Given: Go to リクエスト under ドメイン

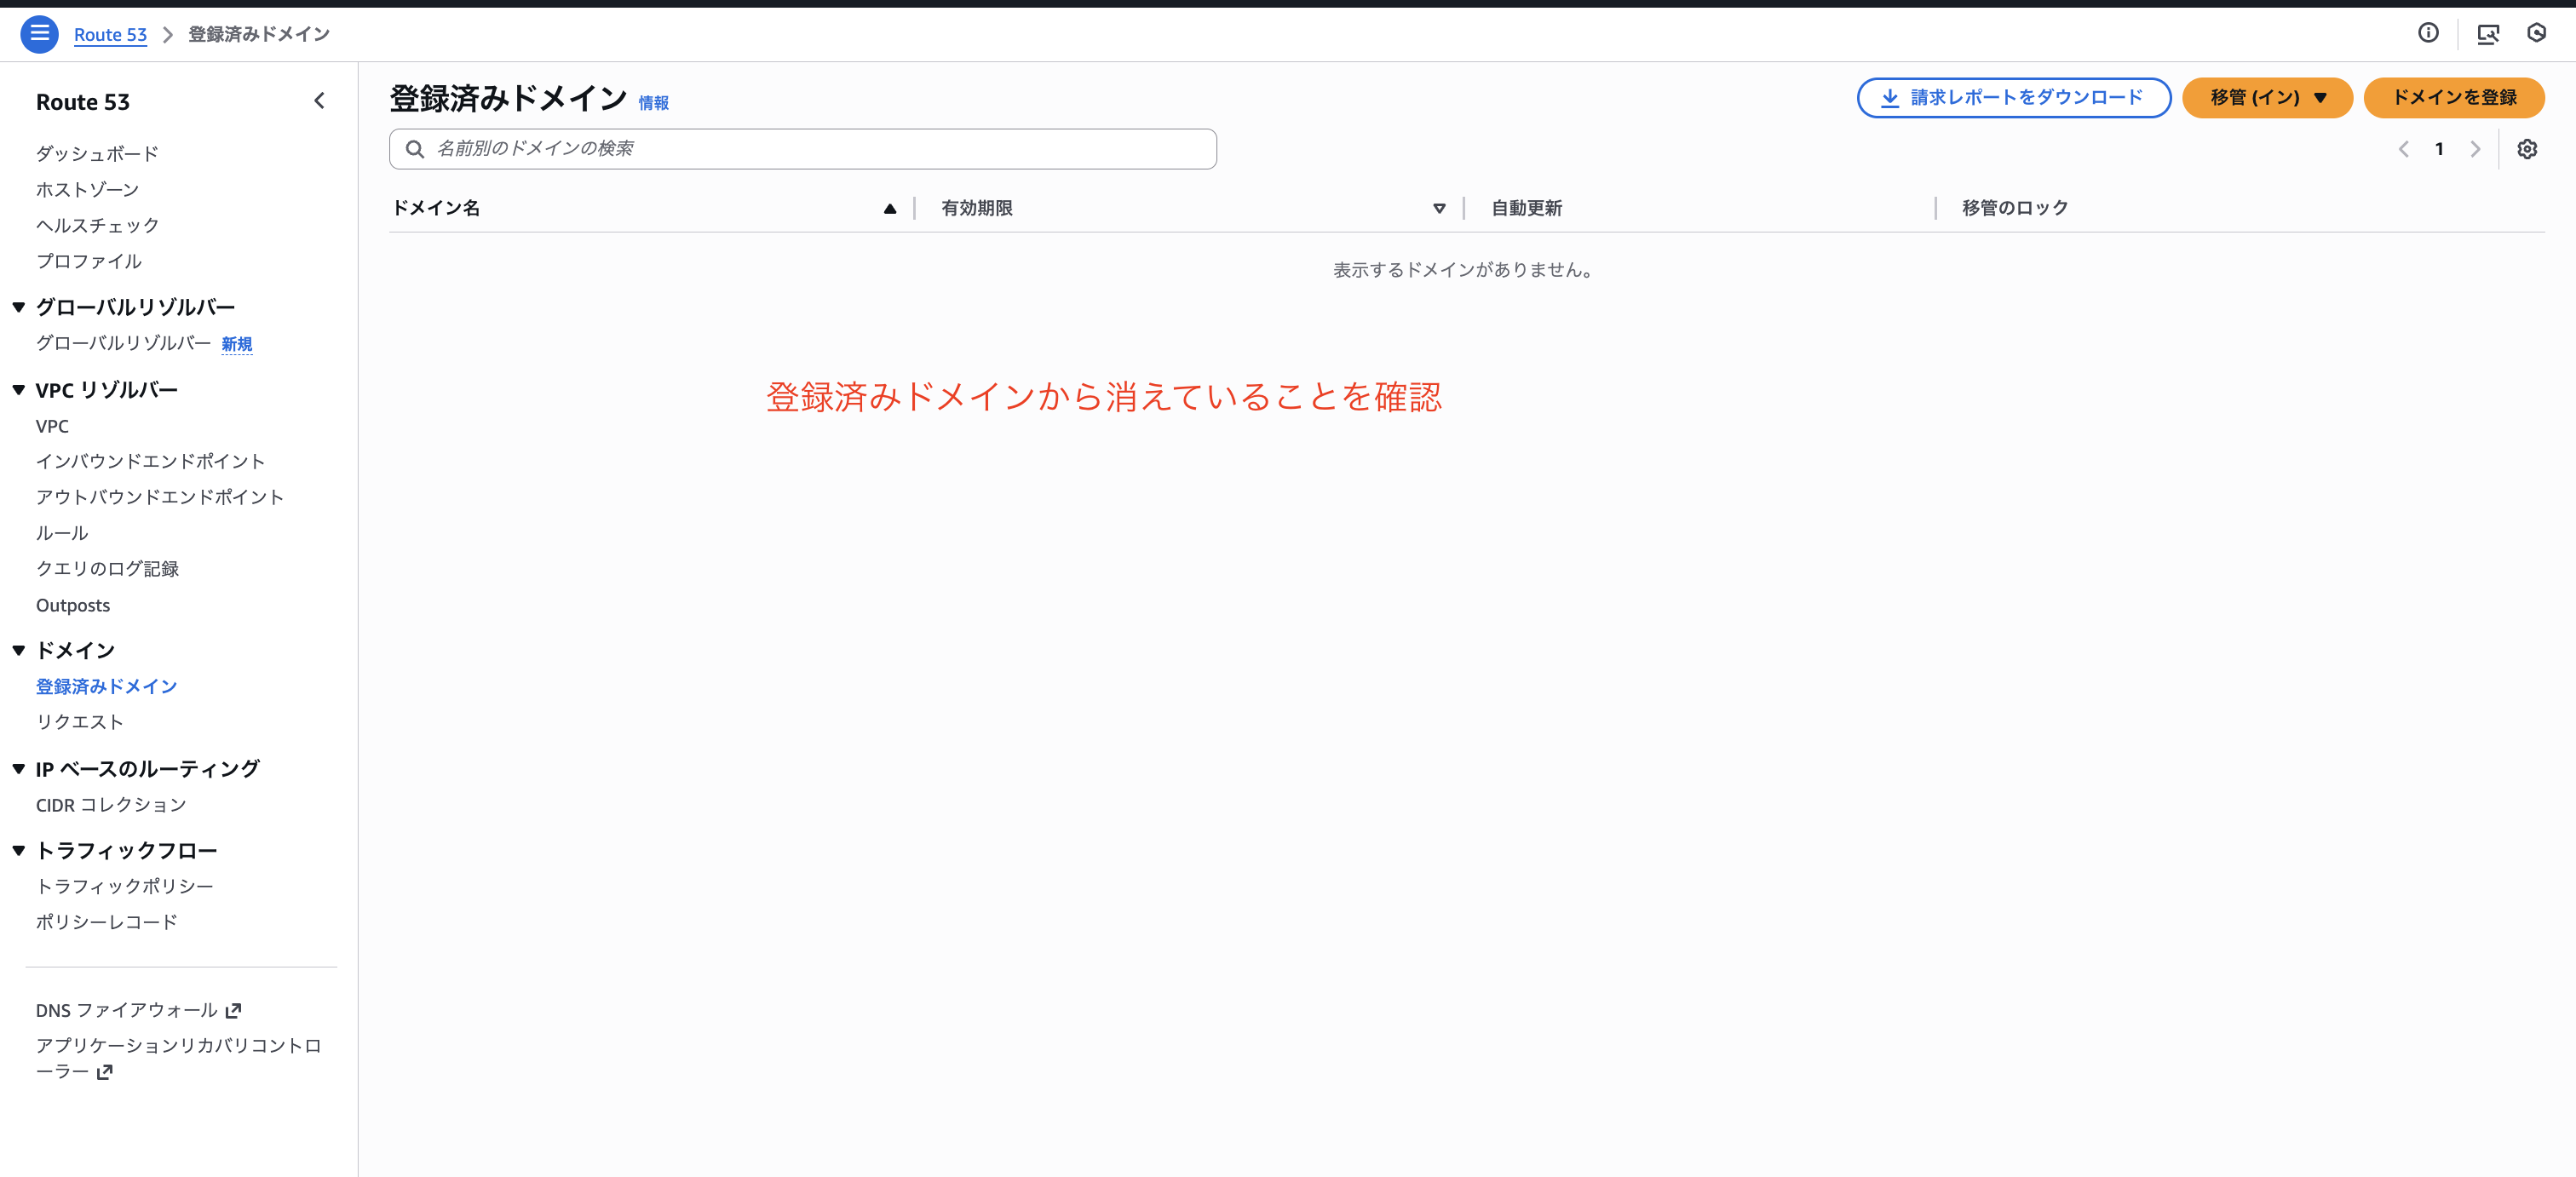Looking at the screenshot, I should (x=79, y=722).
